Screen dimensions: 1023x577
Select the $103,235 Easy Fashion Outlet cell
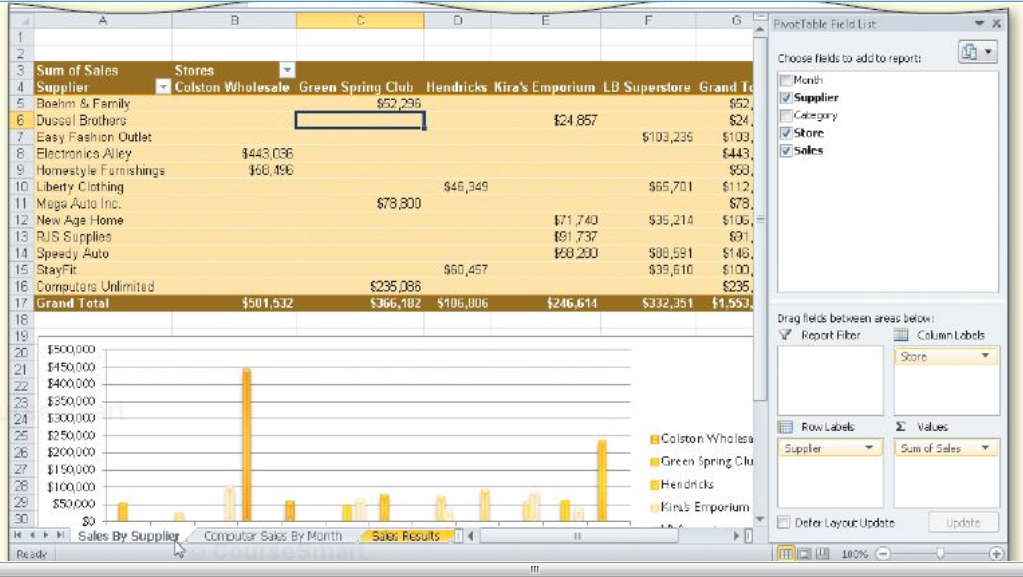click(x=648, y=137)
